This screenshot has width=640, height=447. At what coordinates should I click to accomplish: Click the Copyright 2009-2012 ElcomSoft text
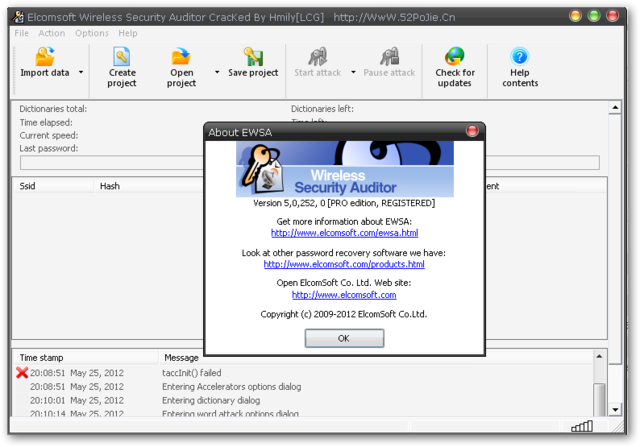[x=344, y=314]
